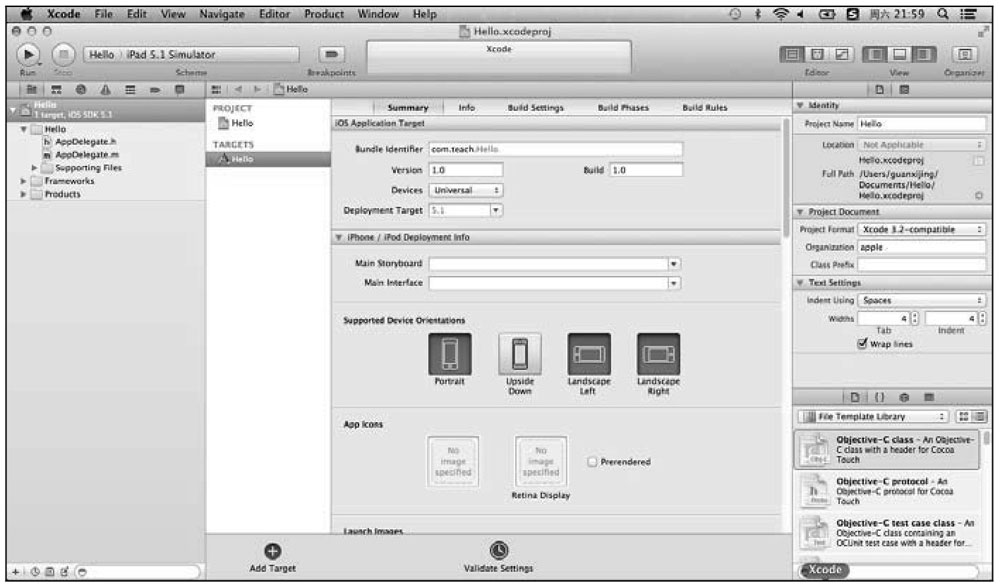The height and width of the screenshot is (588, 1000).
Task: Open Project Format dropdown
Action: [922, 229]
